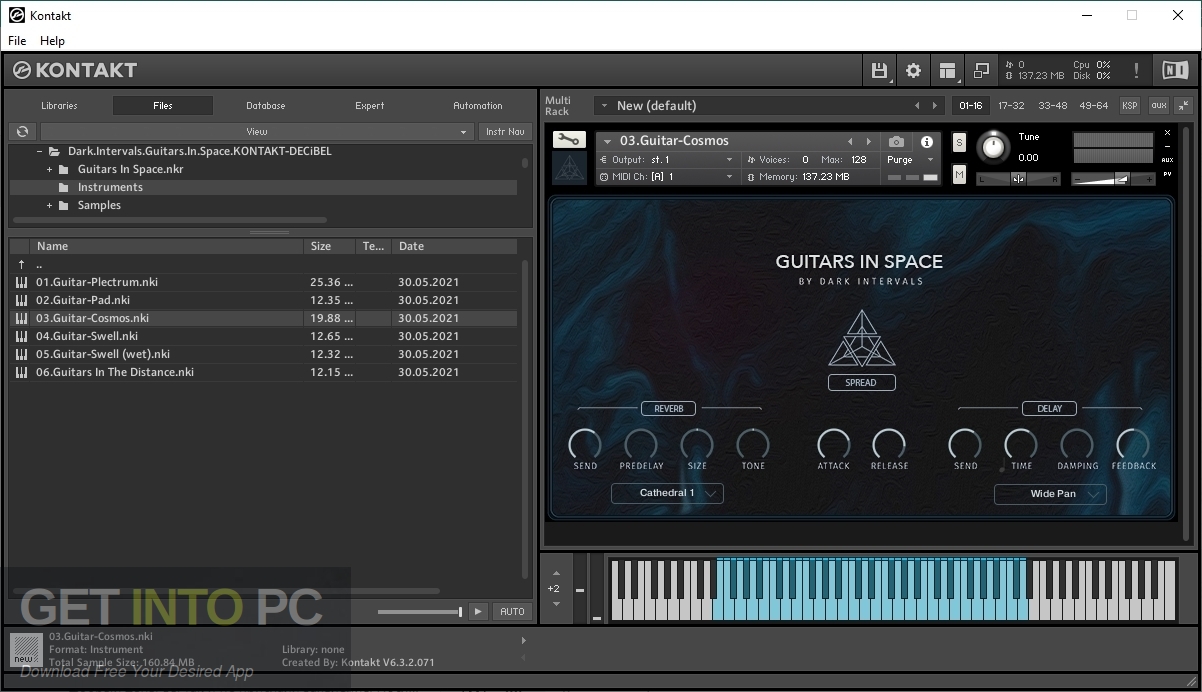Open the MIDI Ch dropdown
The width and height of the screenshot is (1202, 692).
667,177
